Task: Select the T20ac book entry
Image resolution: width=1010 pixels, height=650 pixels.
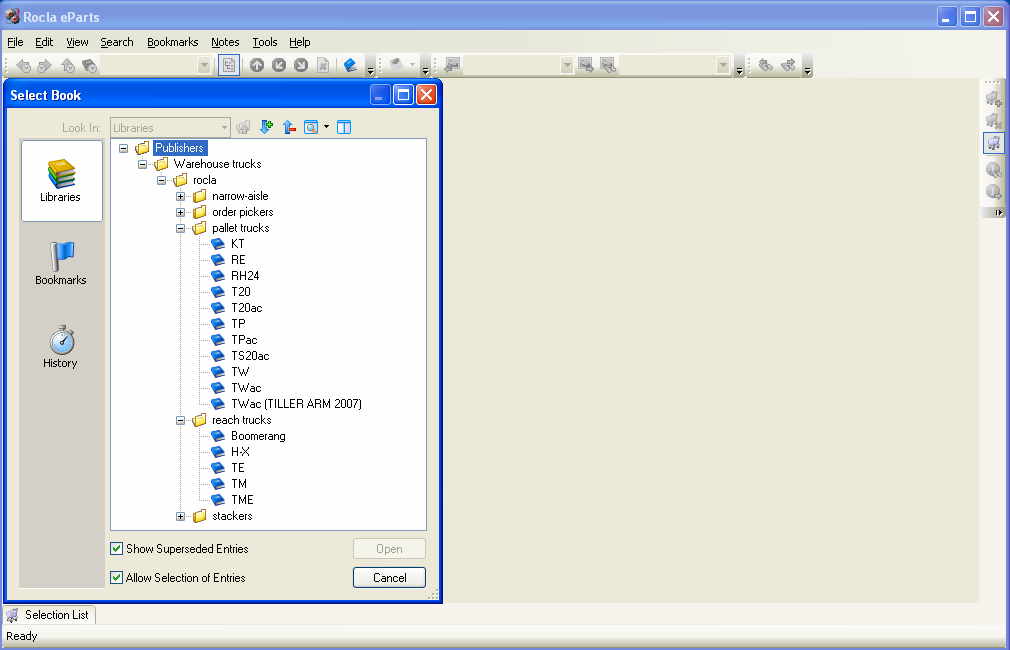Action: 247,308
